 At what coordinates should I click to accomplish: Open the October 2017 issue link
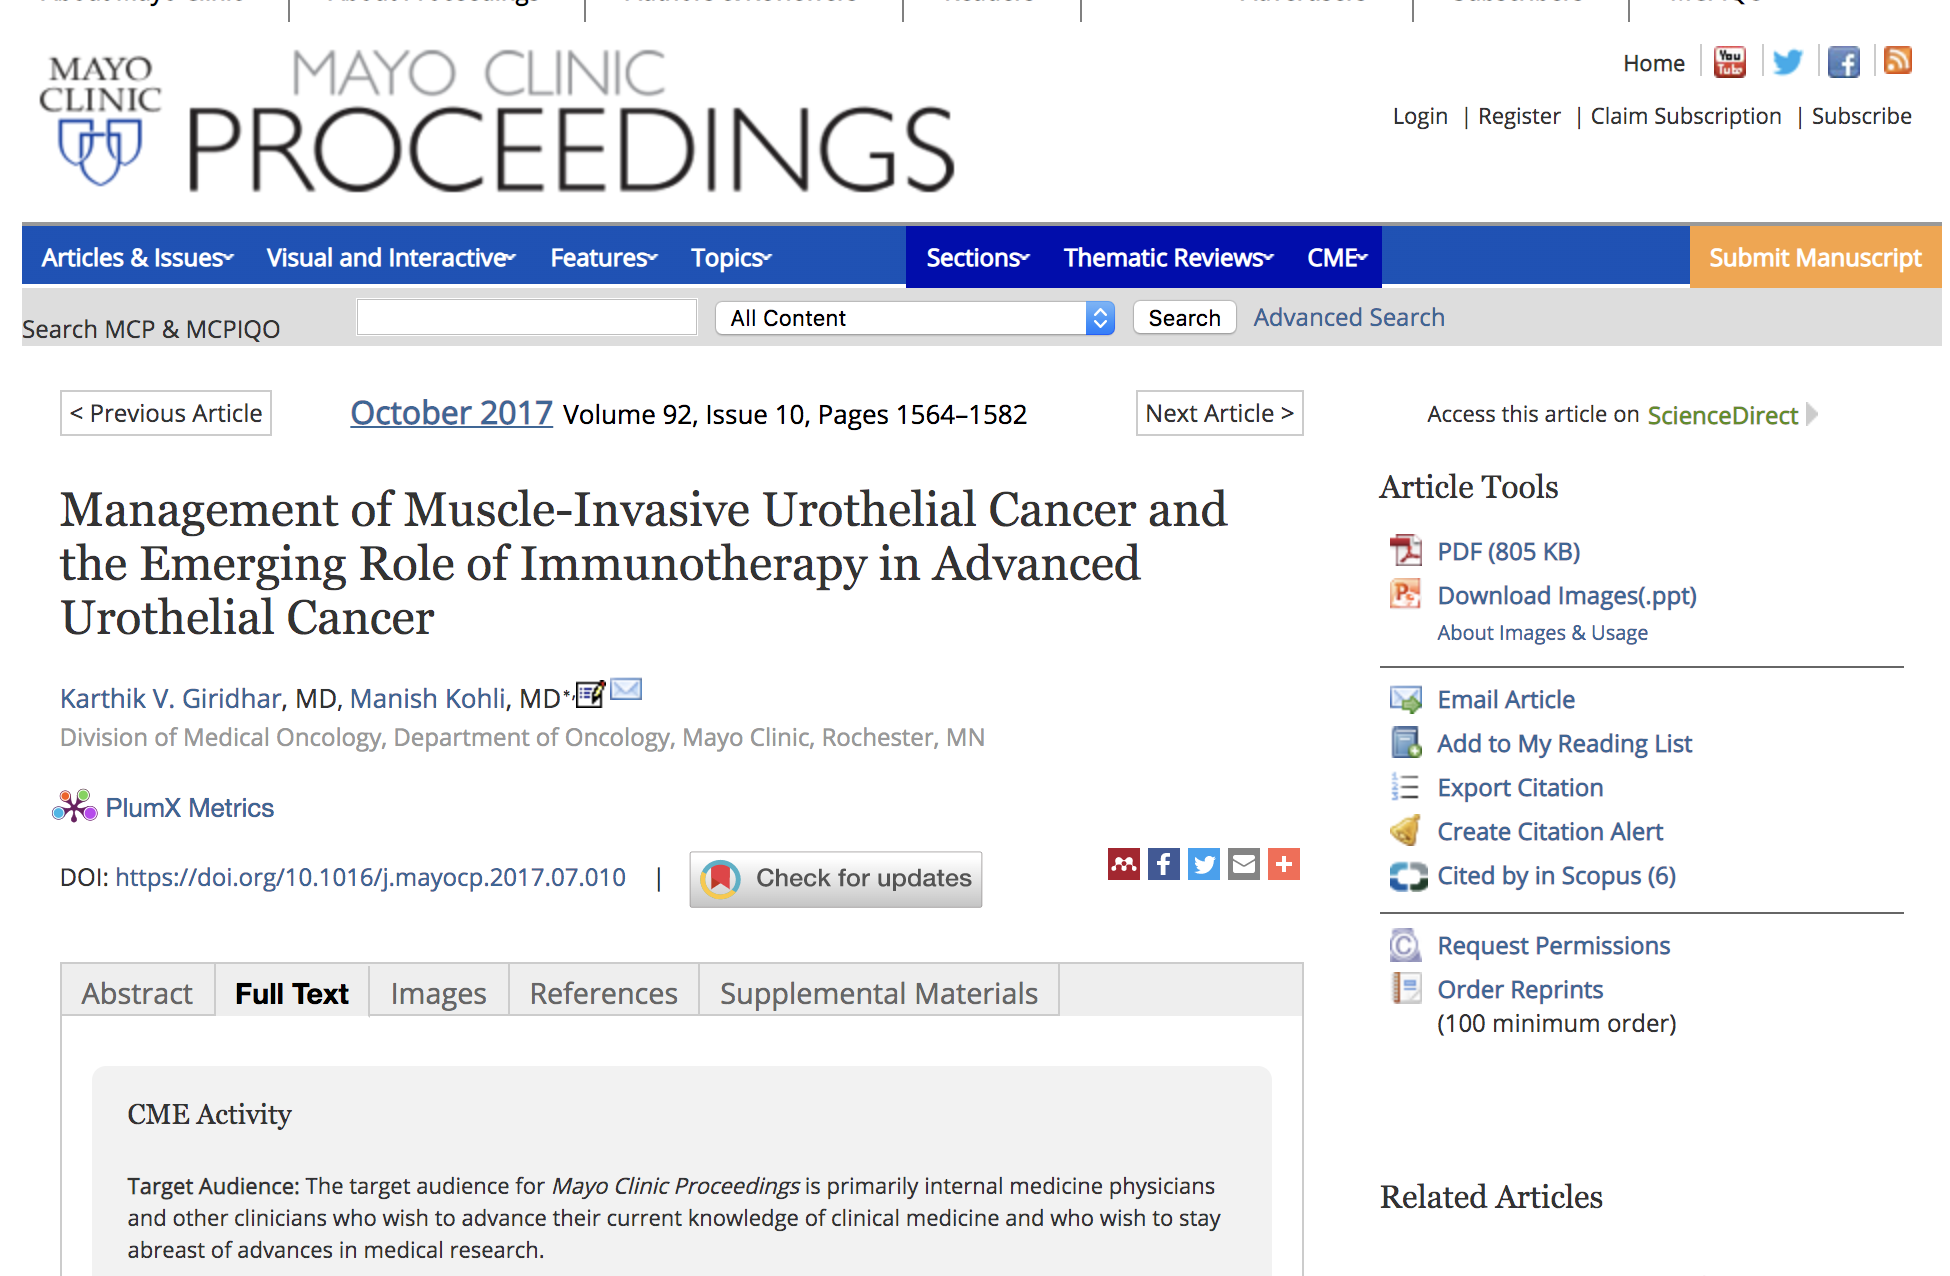point(451,413)
